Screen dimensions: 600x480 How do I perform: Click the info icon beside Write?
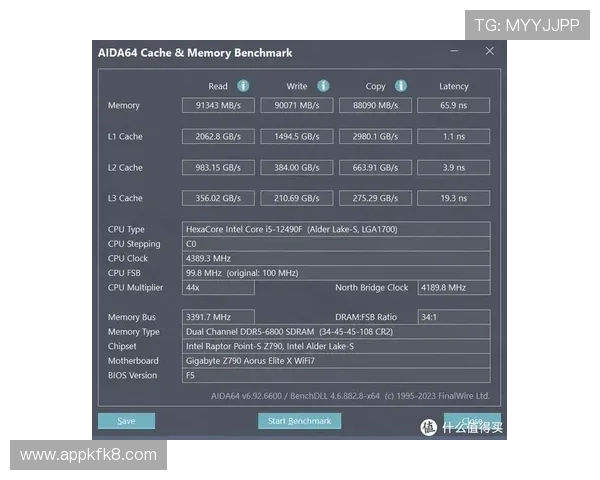[323, 86]
